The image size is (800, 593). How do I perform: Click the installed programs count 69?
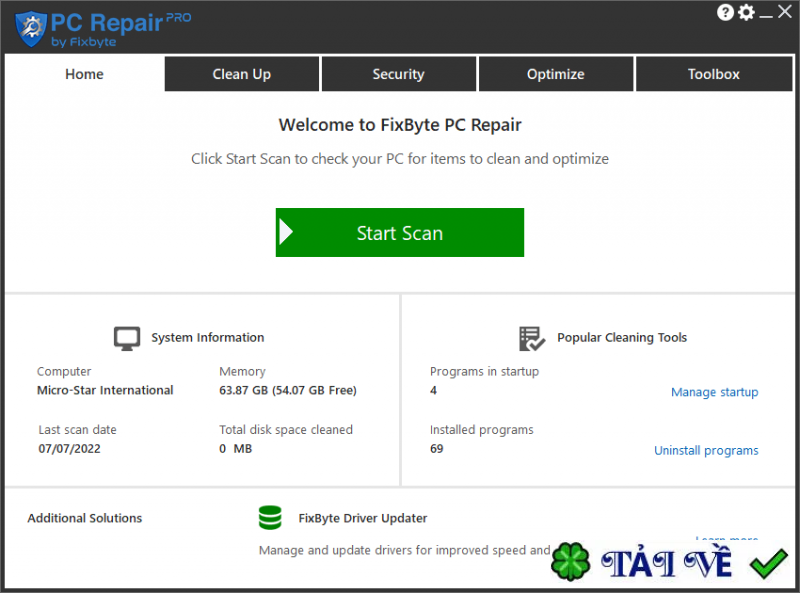pos(437,449)
